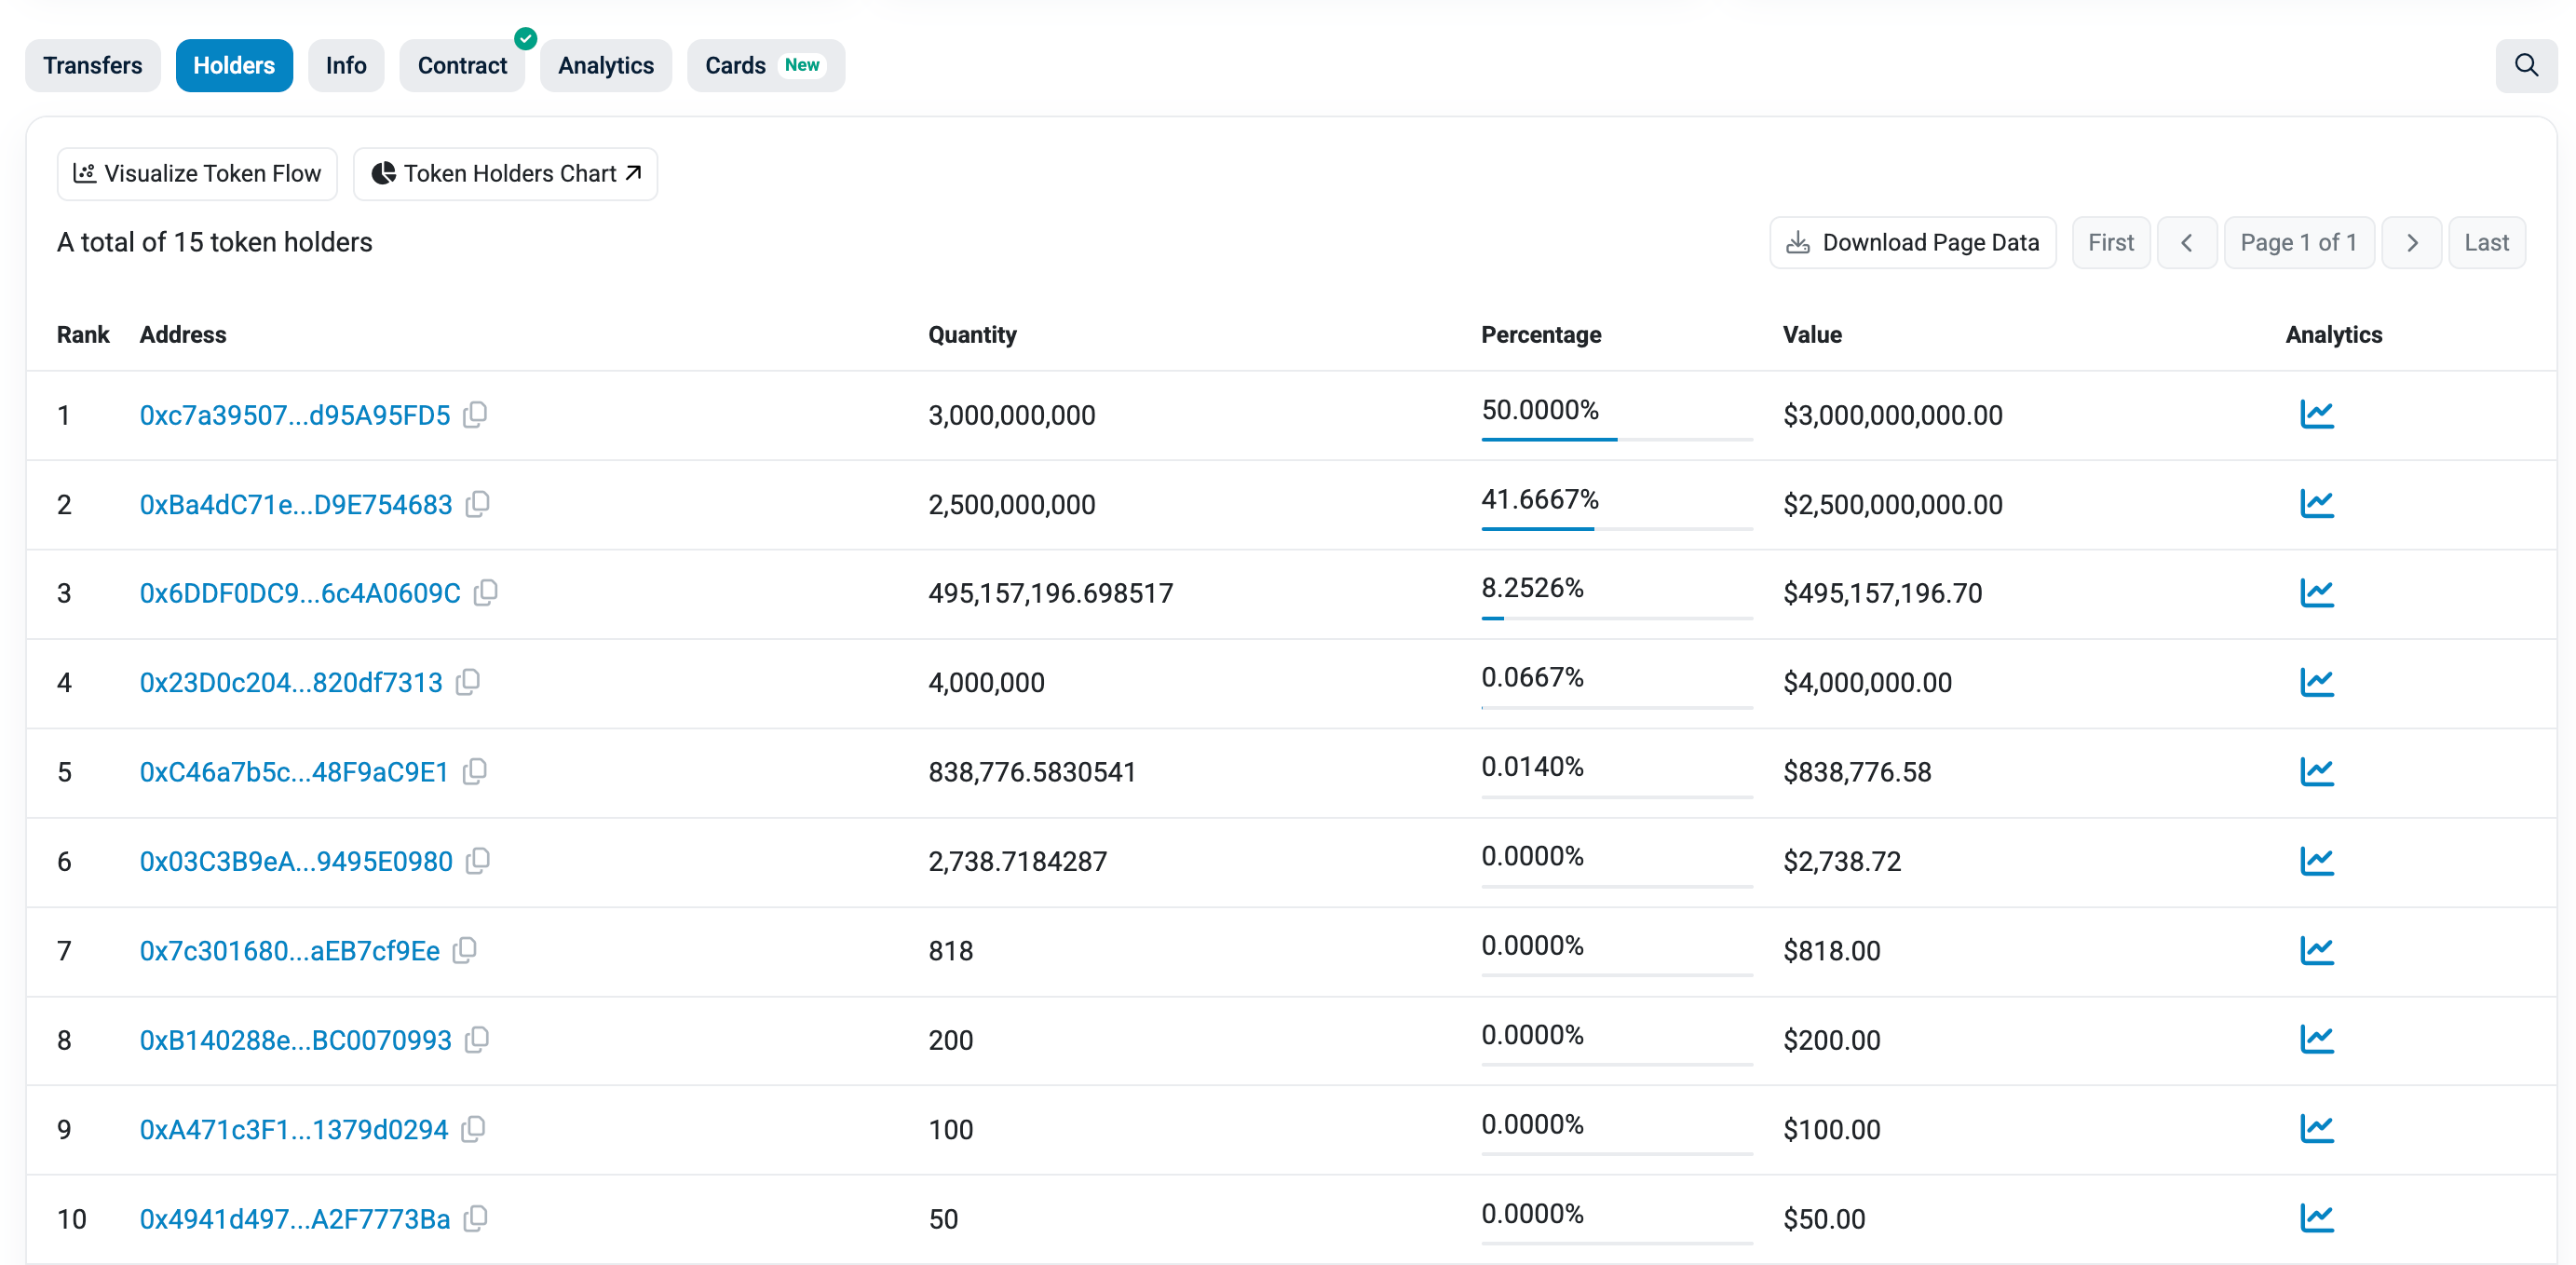Viewport: 2576px width, 1265px height.
Task: Click Visualize Token Flow button
Action: tap(197, 174)
